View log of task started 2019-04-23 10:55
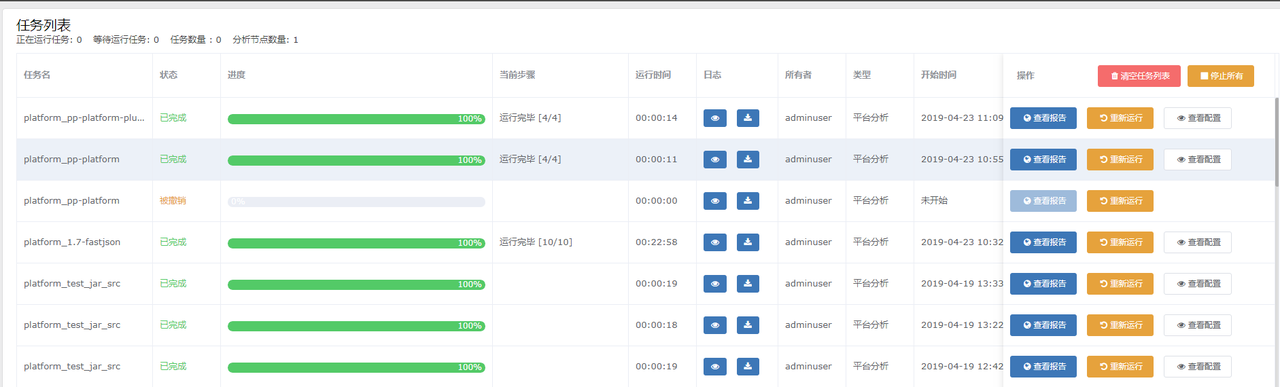The width and height of the screenshot is (1280, 387). 715,159
